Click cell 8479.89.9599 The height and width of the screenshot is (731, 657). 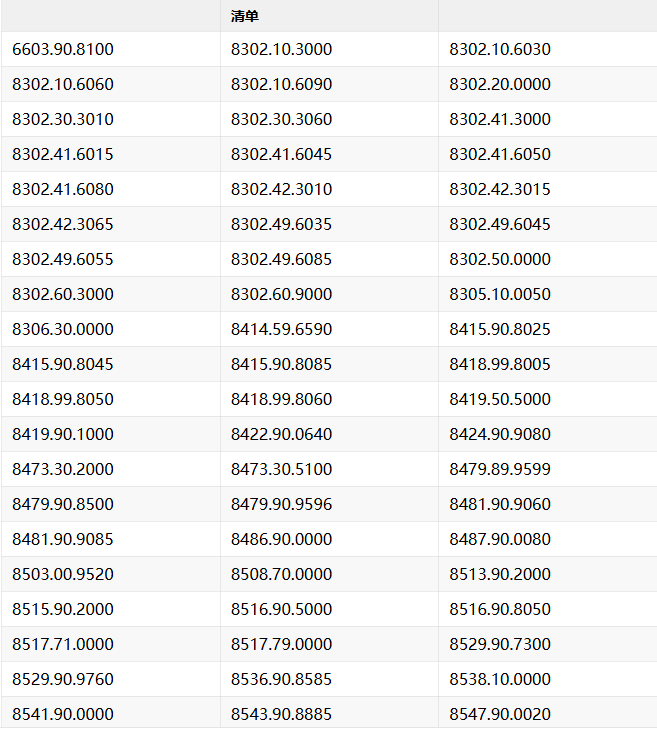[x=500, y=469]
